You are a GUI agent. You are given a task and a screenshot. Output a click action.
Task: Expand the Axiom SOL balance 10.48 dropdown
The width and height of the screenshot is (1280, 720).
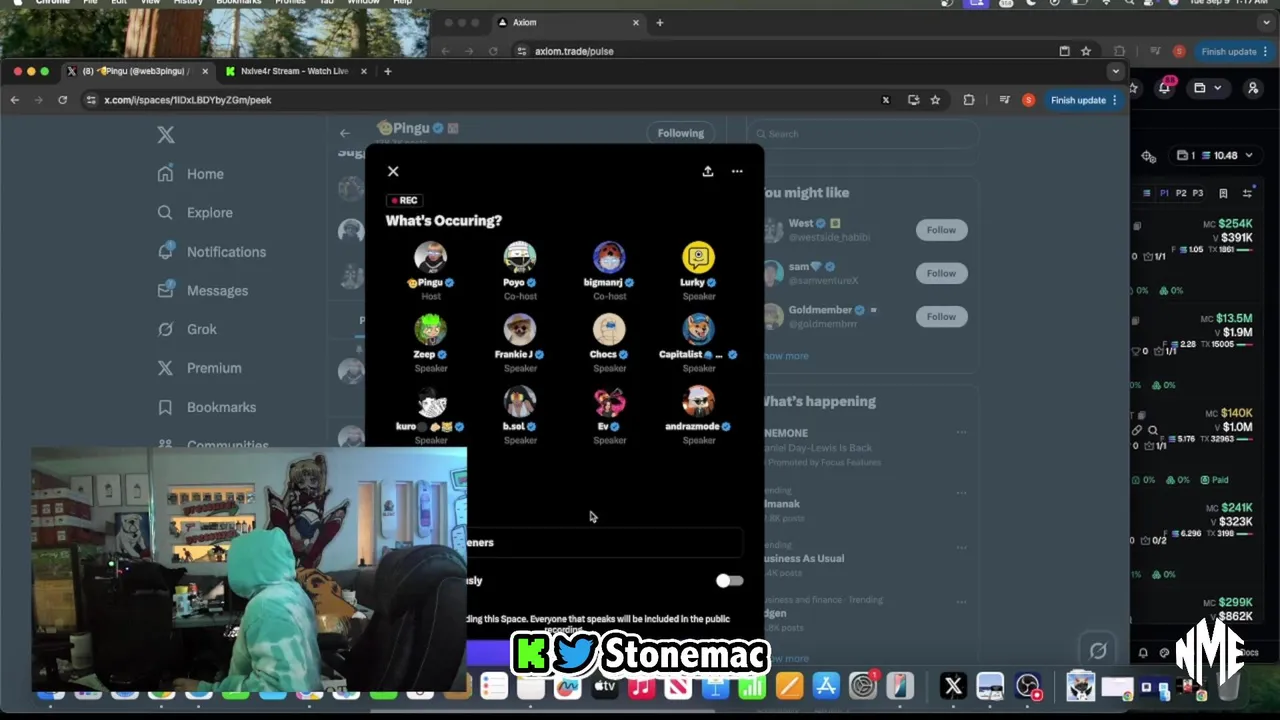[1215, 155]
